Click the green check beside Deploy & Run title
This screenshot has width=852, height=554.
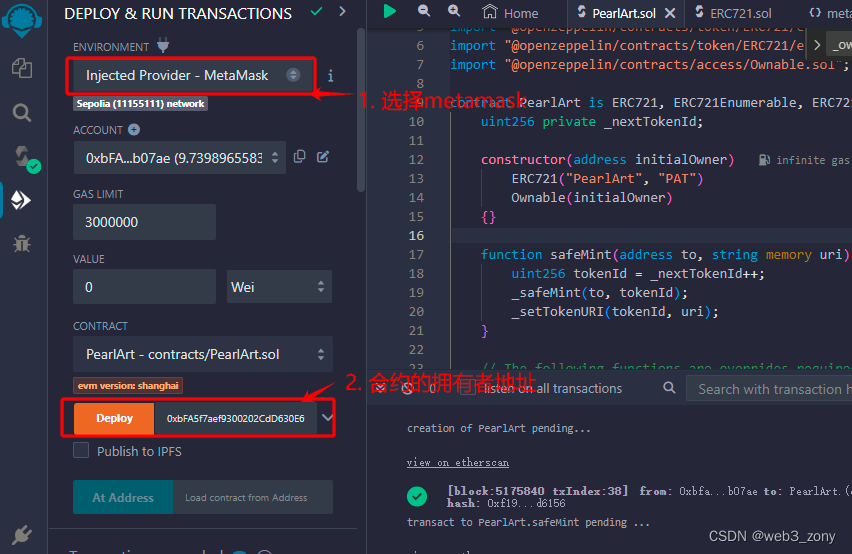click(316, 11)
